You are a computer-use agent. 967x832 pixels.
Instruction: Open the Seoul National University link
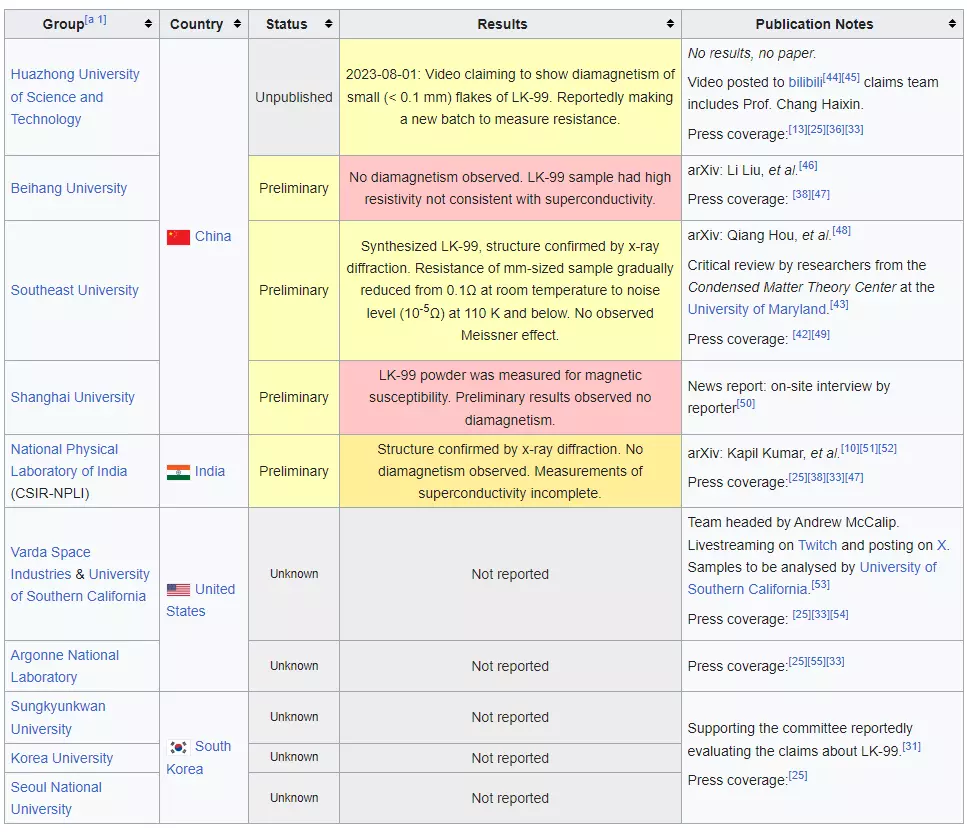(x=57, y=798)
